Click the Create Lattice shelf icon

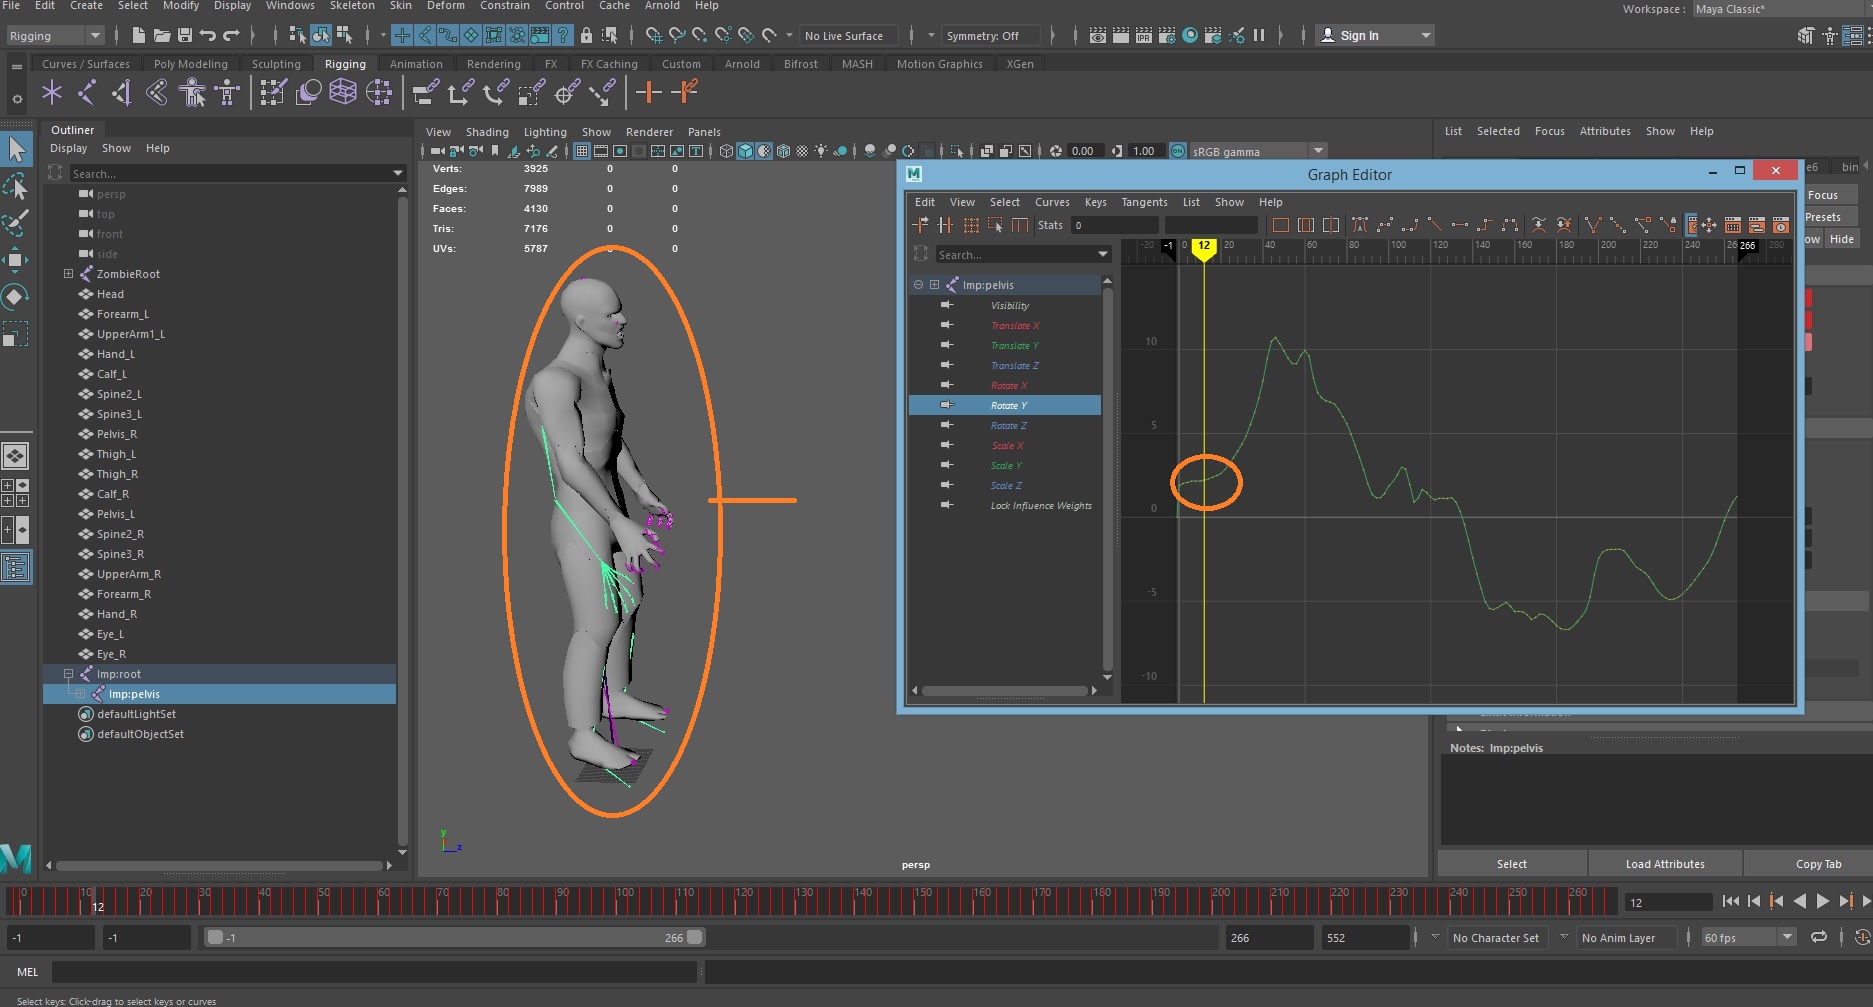[343, 93]
